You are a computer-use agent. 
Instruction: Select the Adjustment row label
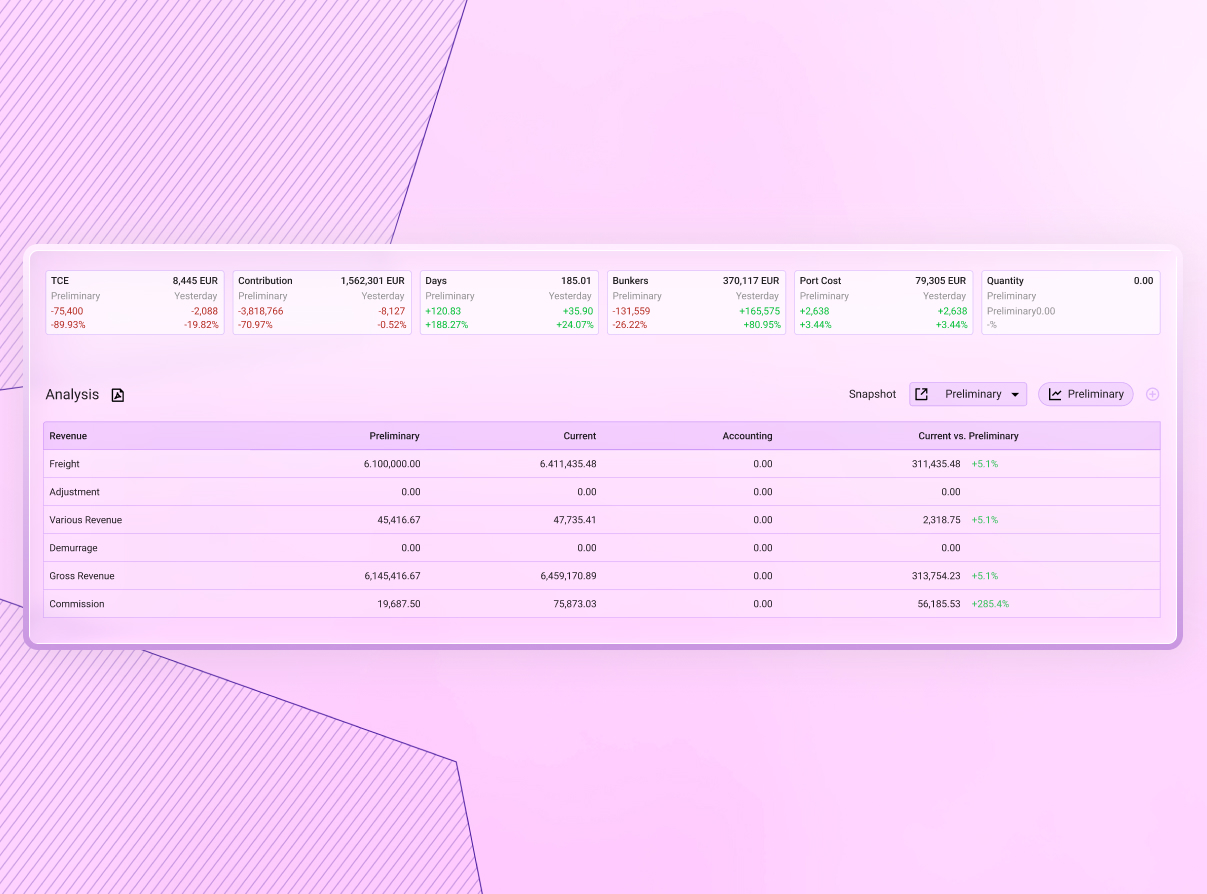pos(75,492)
